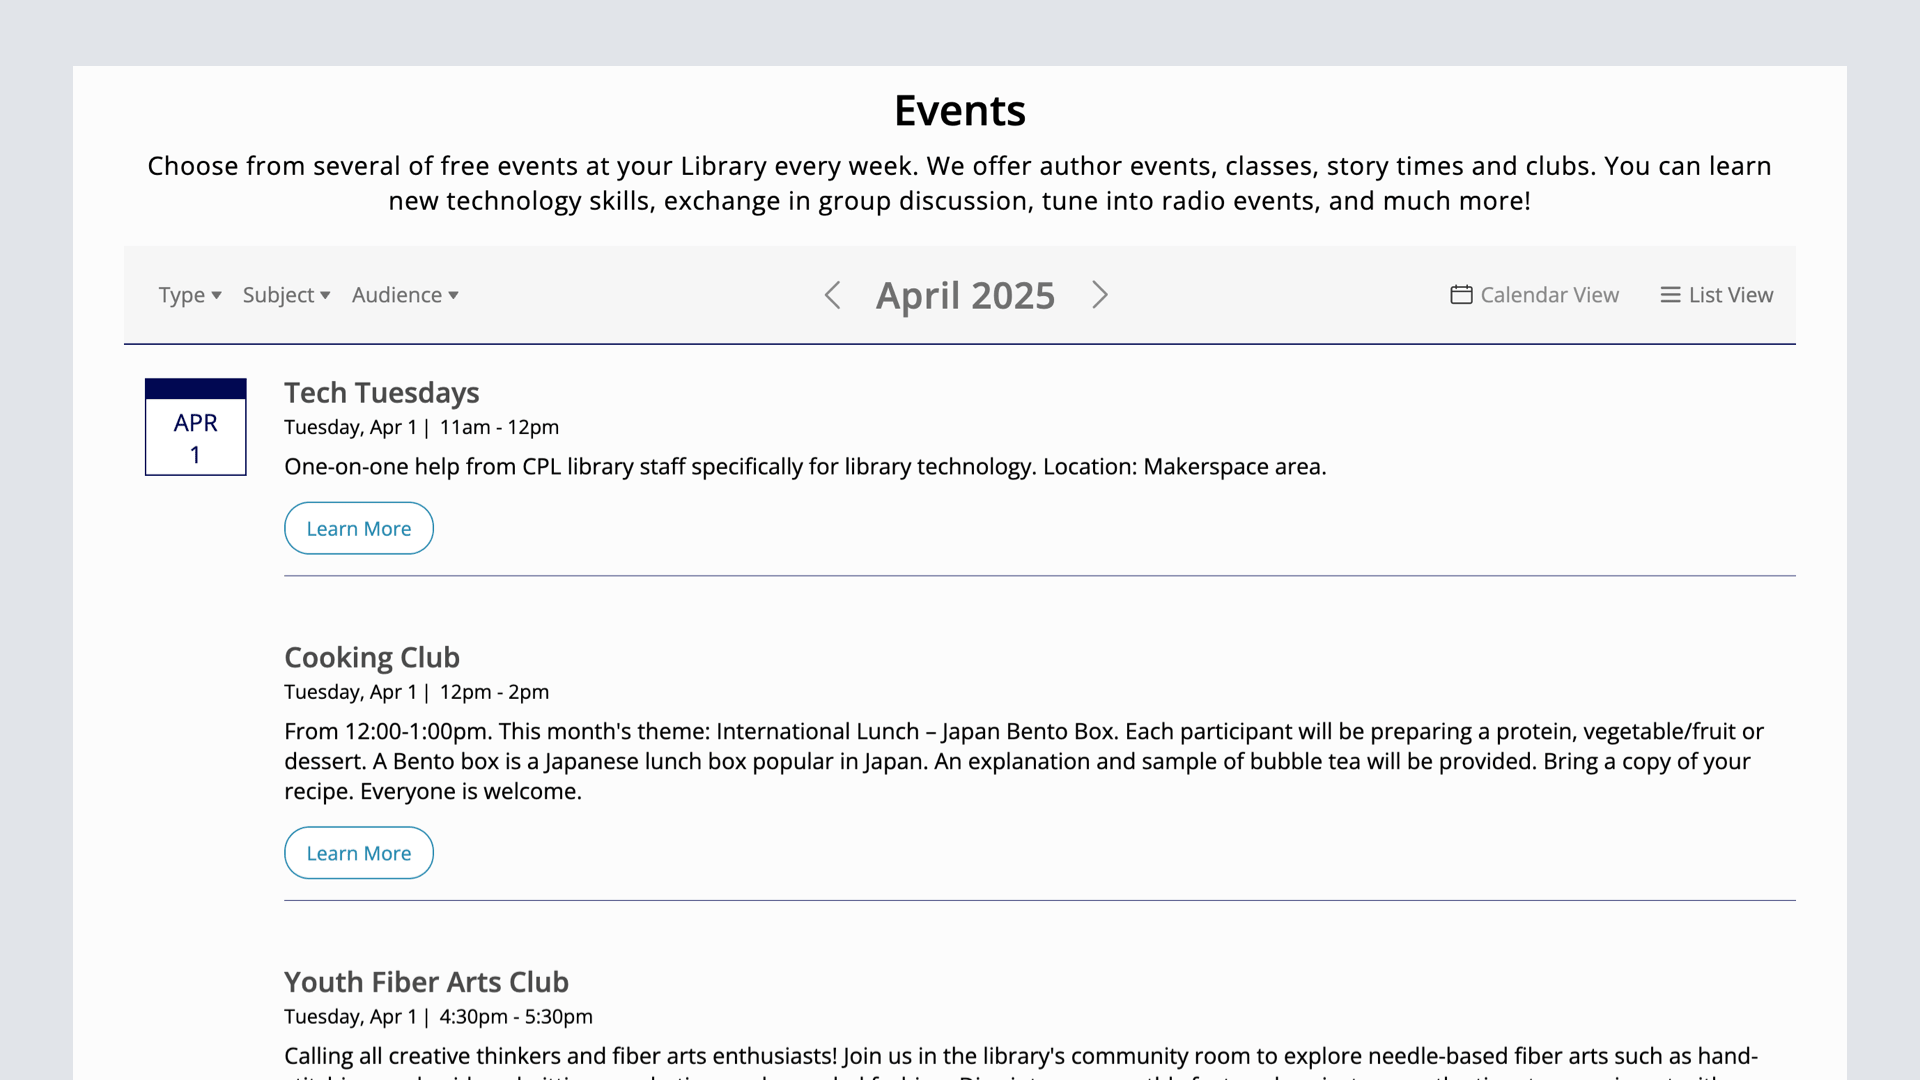Open the Tech Tuesdays event title
The image size is (1920, 1080).
381,393
